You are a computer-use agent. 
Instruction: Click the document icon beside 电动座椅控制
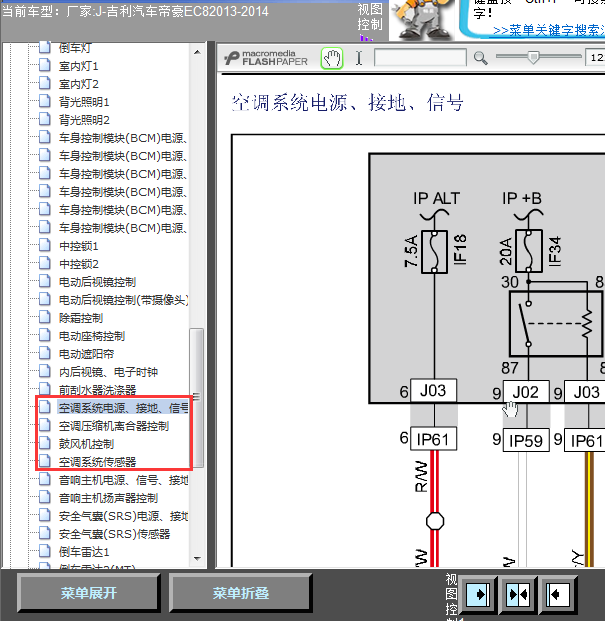click(45, 335)
